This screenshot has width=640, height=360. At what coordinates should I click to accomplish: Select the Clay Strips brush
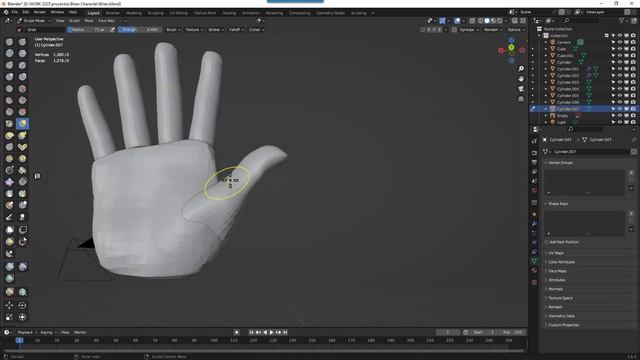pos(22,53)
